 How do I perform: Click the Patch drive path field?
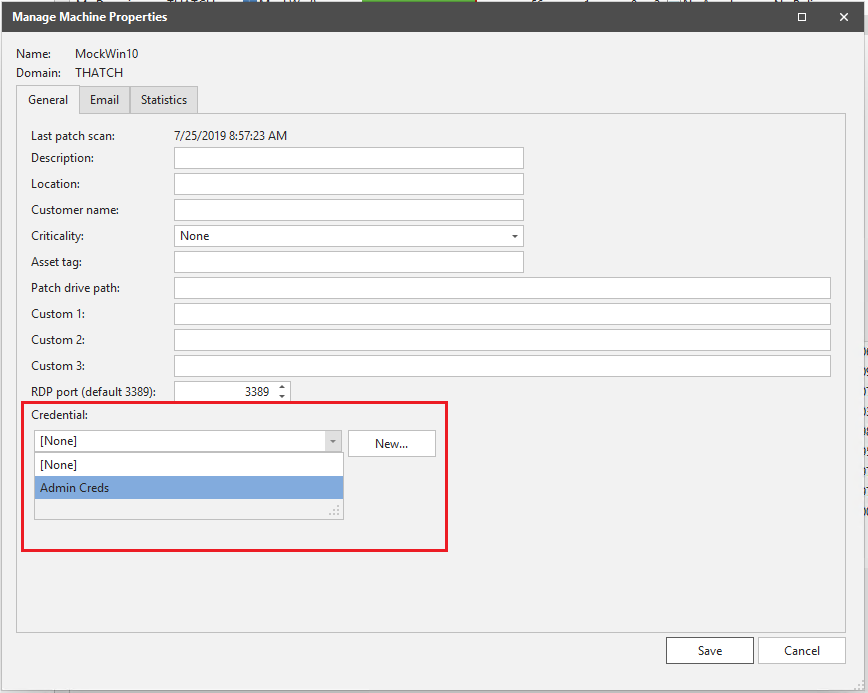click(x=502, y=288)
